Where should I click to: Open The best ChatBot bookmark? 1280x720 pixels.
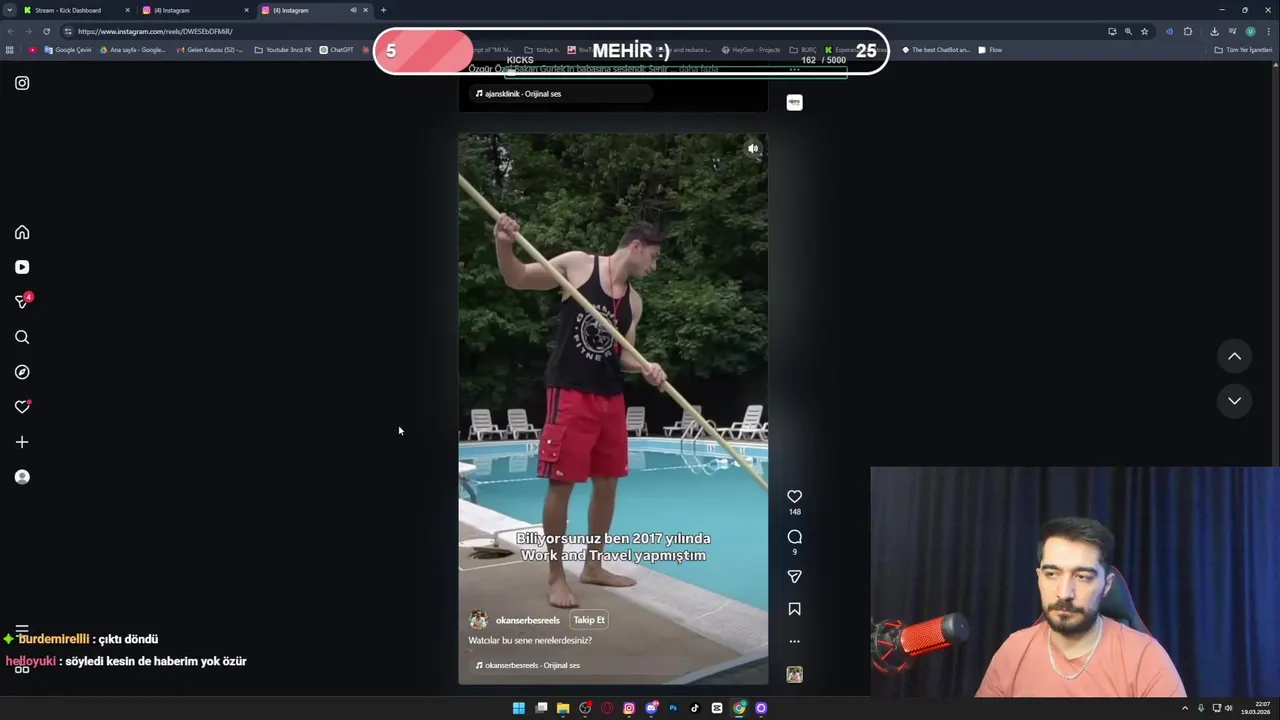pyautogui.click(x=936, y=50)
